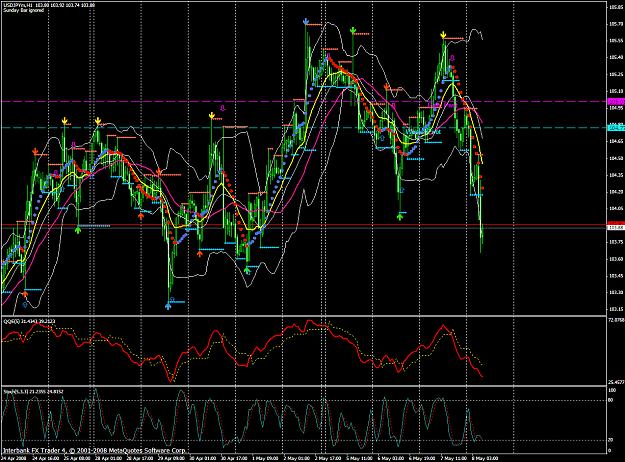Click the '30 Apr 17:00' time axis label
Viewport: 625px width, 462px height.
[234, 458]
